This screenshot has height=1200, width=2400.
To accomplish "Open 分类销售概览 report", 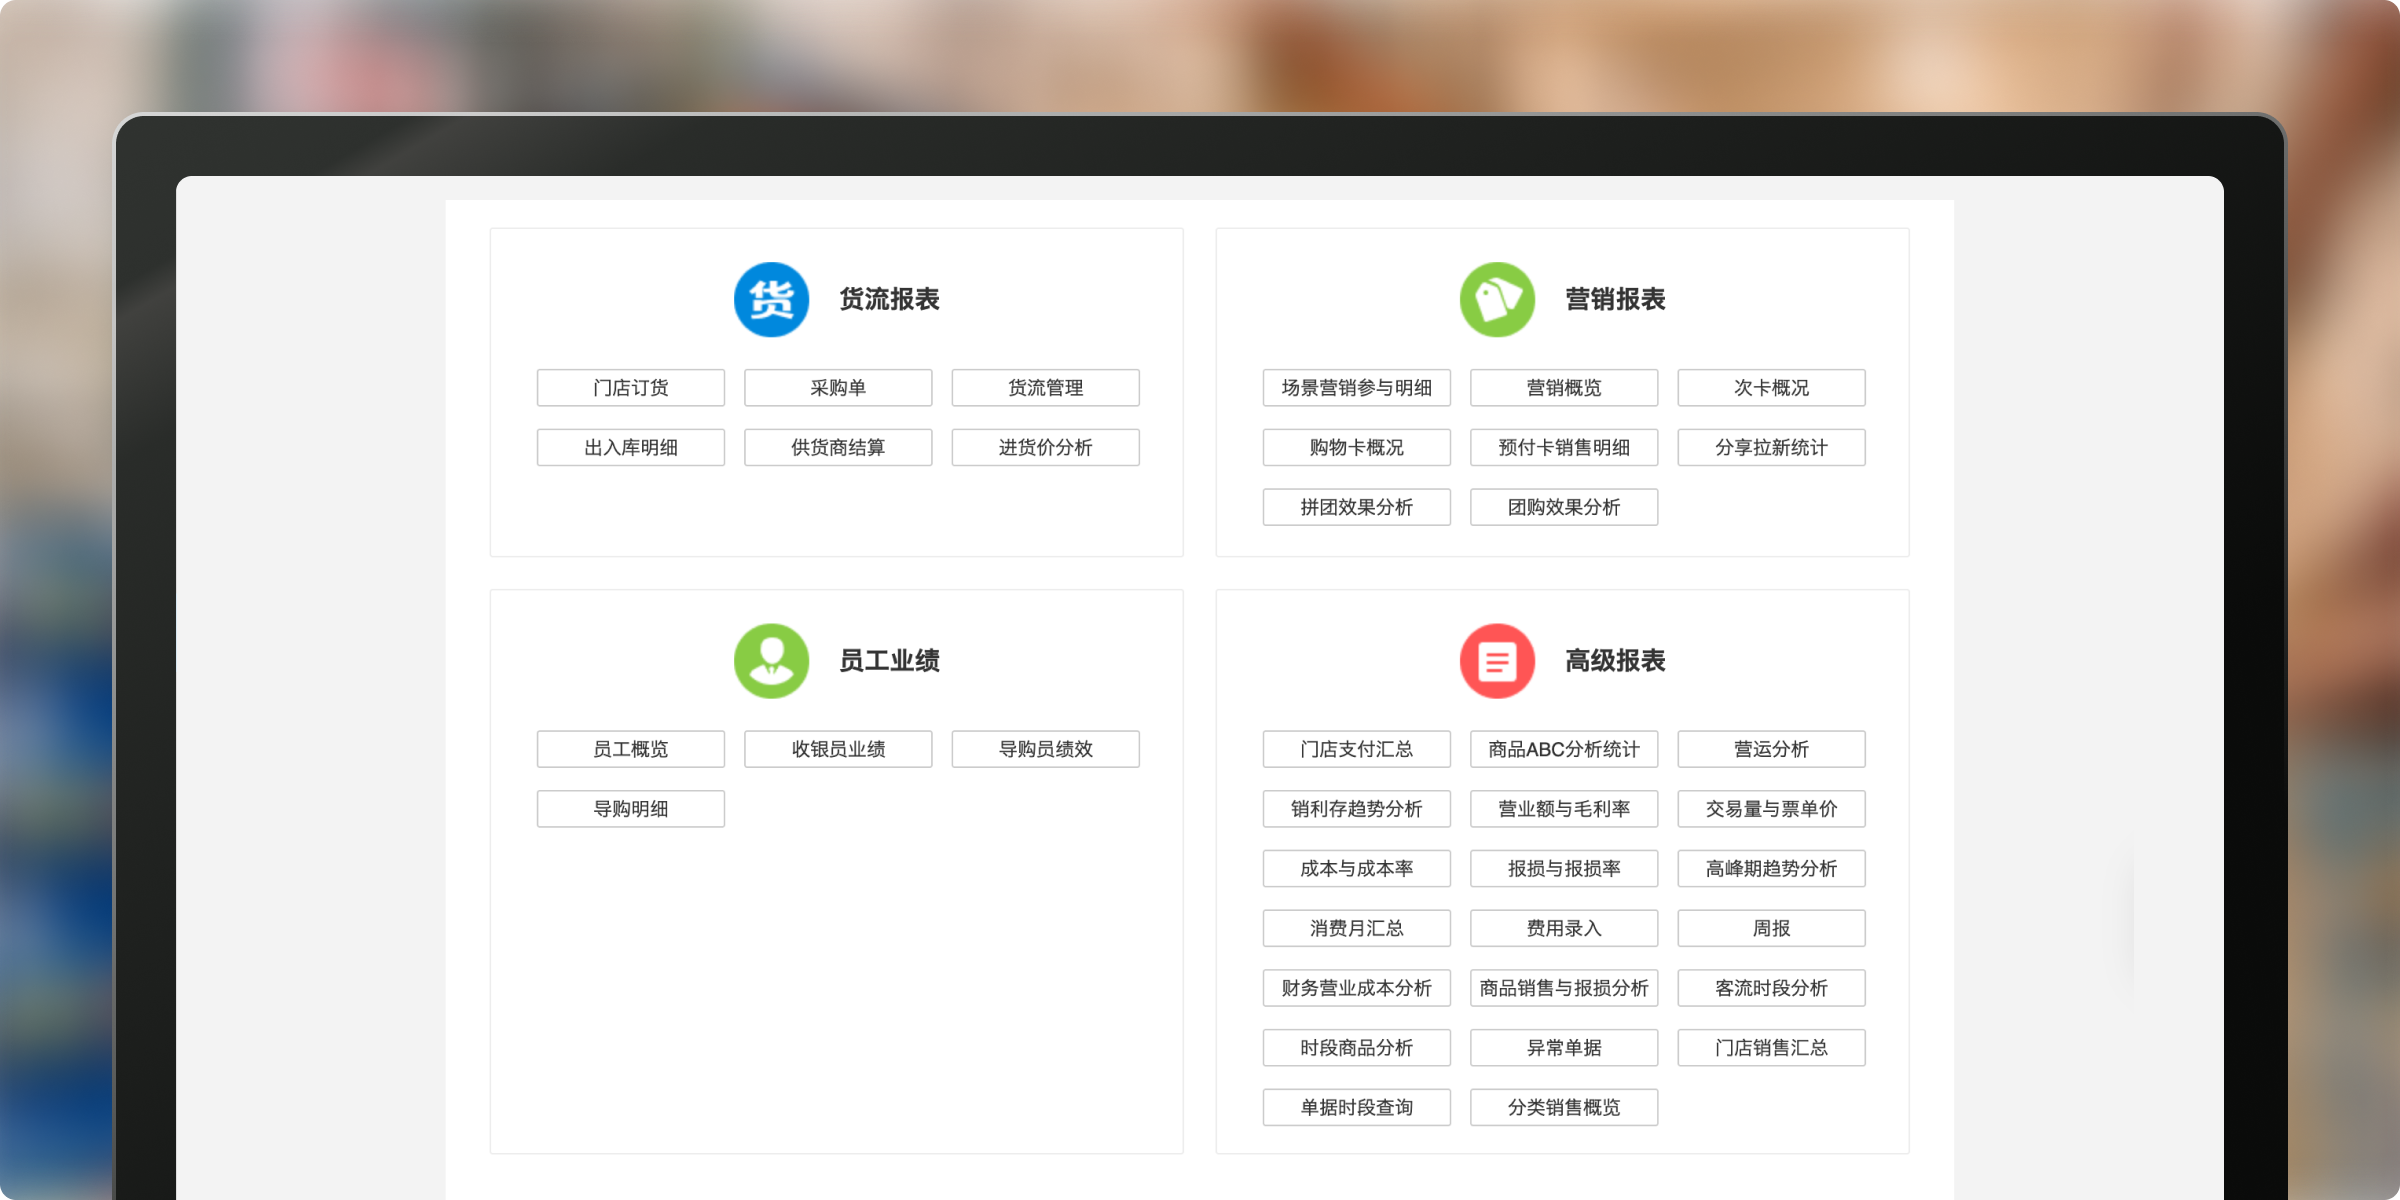I will click(x=1564, y=1107).
